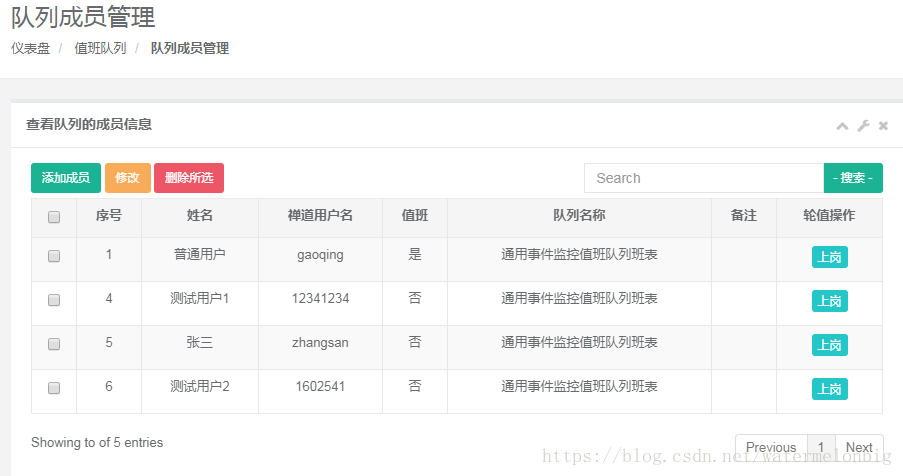Go to the Previous page
The height and width of the screenshot is (476, 903).
point(771,447)
